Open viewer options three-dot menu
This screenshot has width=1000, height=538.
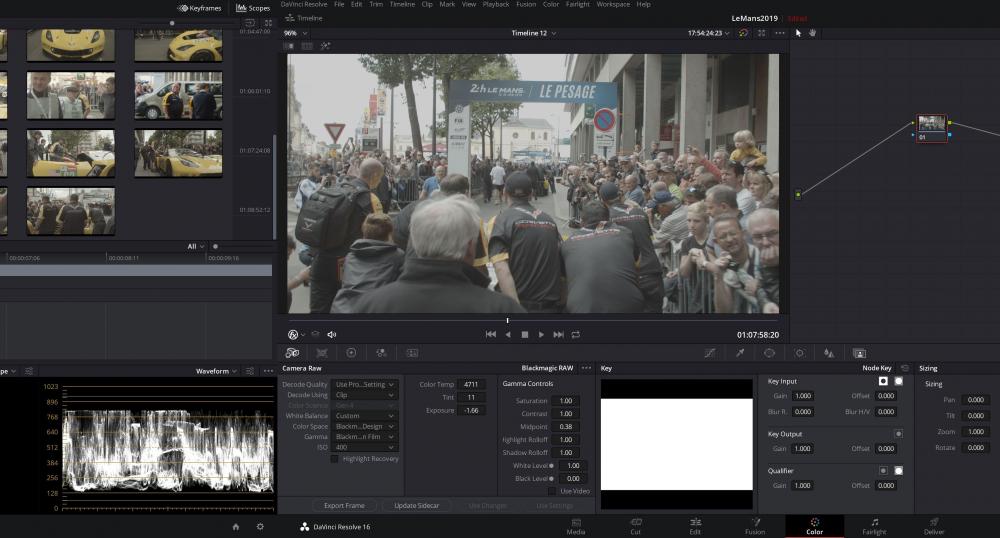point(780,33)
